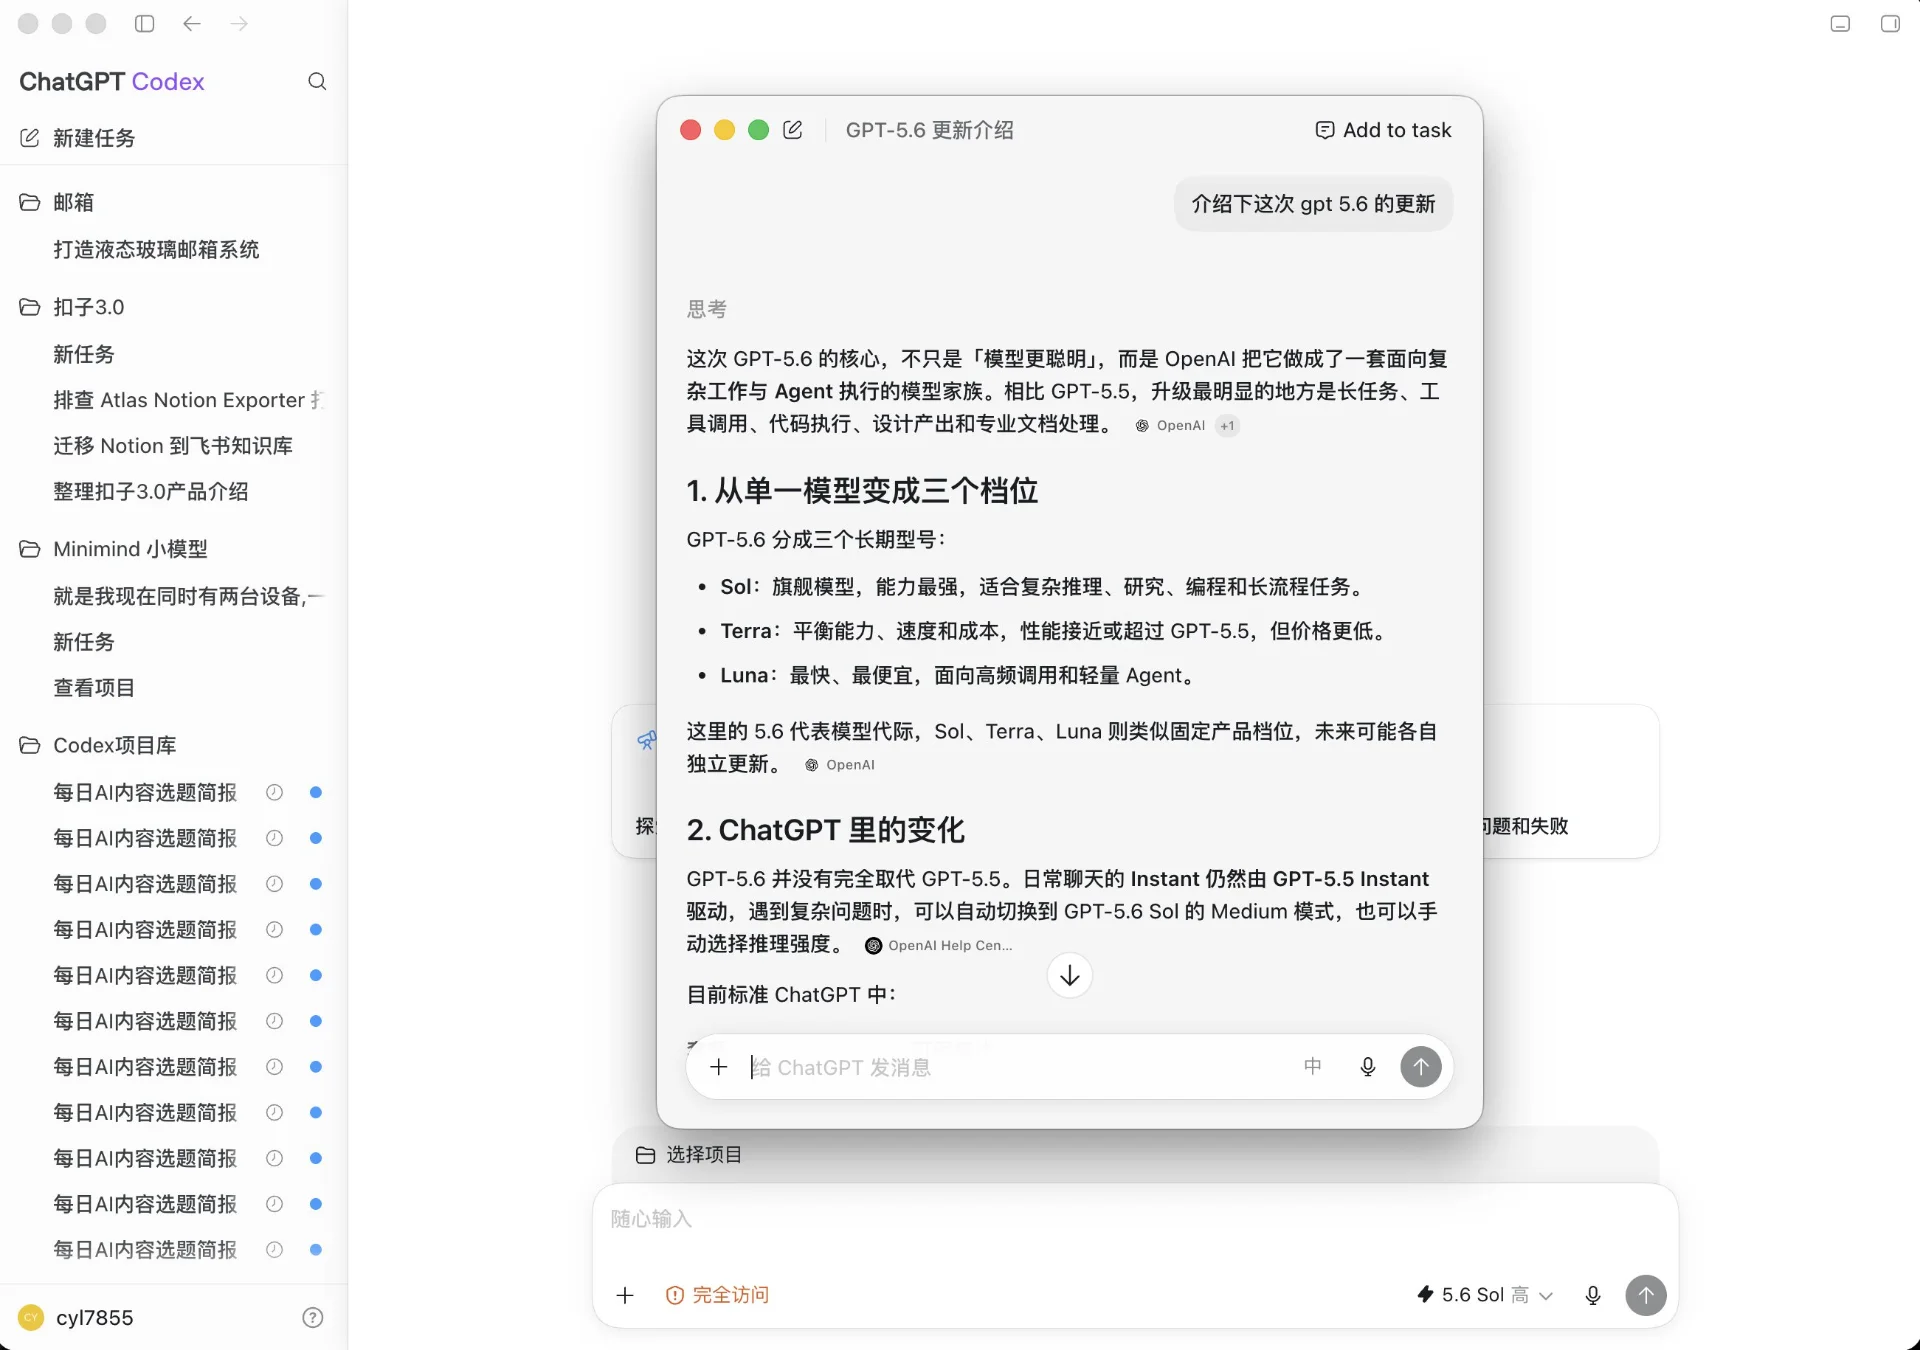Open the OpenAI Help Cen... citation
Screen dimensions: 1920x1350
click(x=939, y=946)
